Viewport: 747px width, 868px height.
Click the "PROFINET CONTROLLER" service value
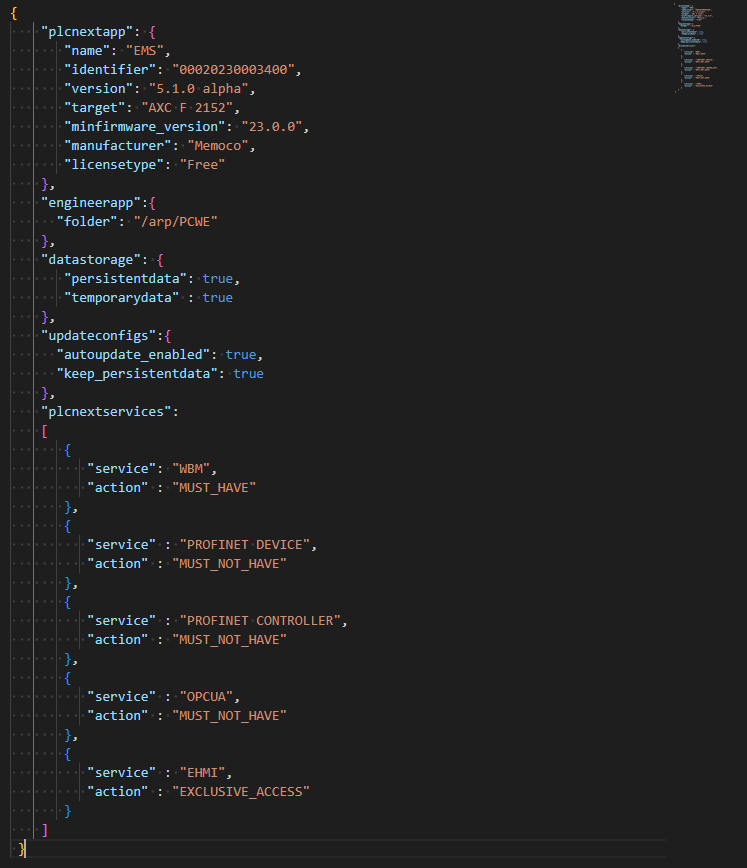coord(262,620)
